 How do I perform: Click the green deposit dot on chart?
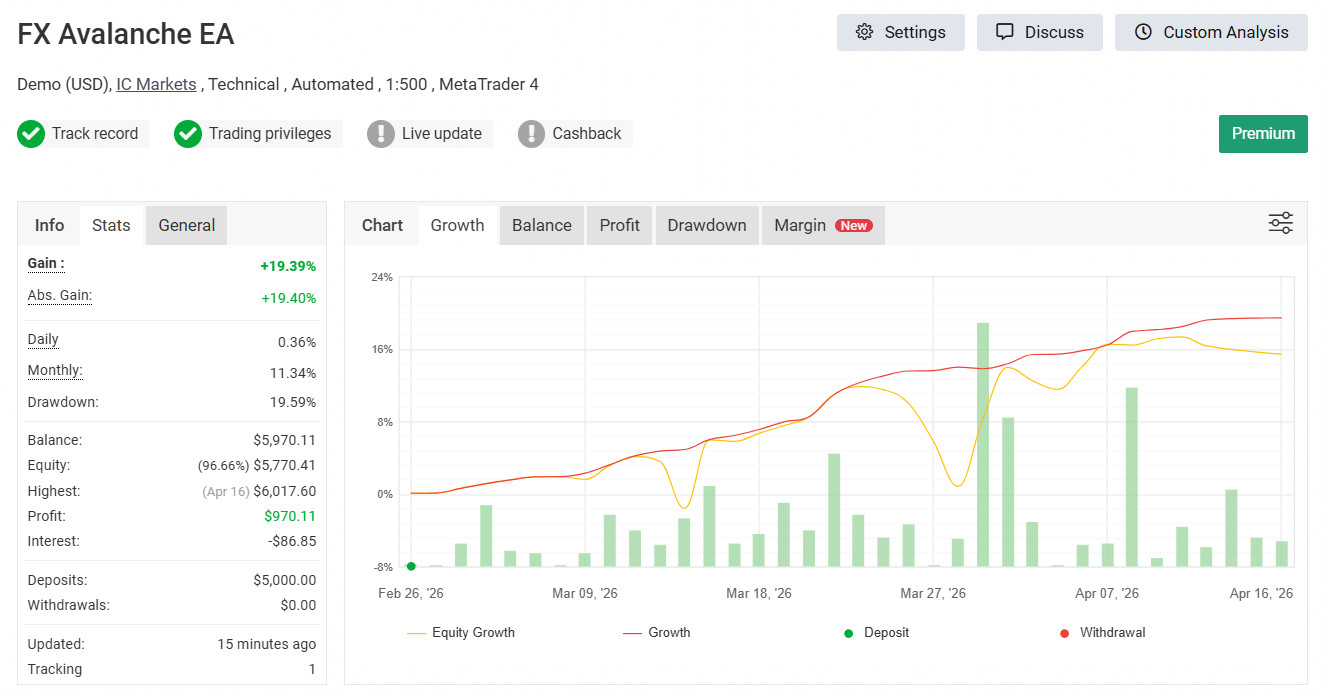coord(411,566)
